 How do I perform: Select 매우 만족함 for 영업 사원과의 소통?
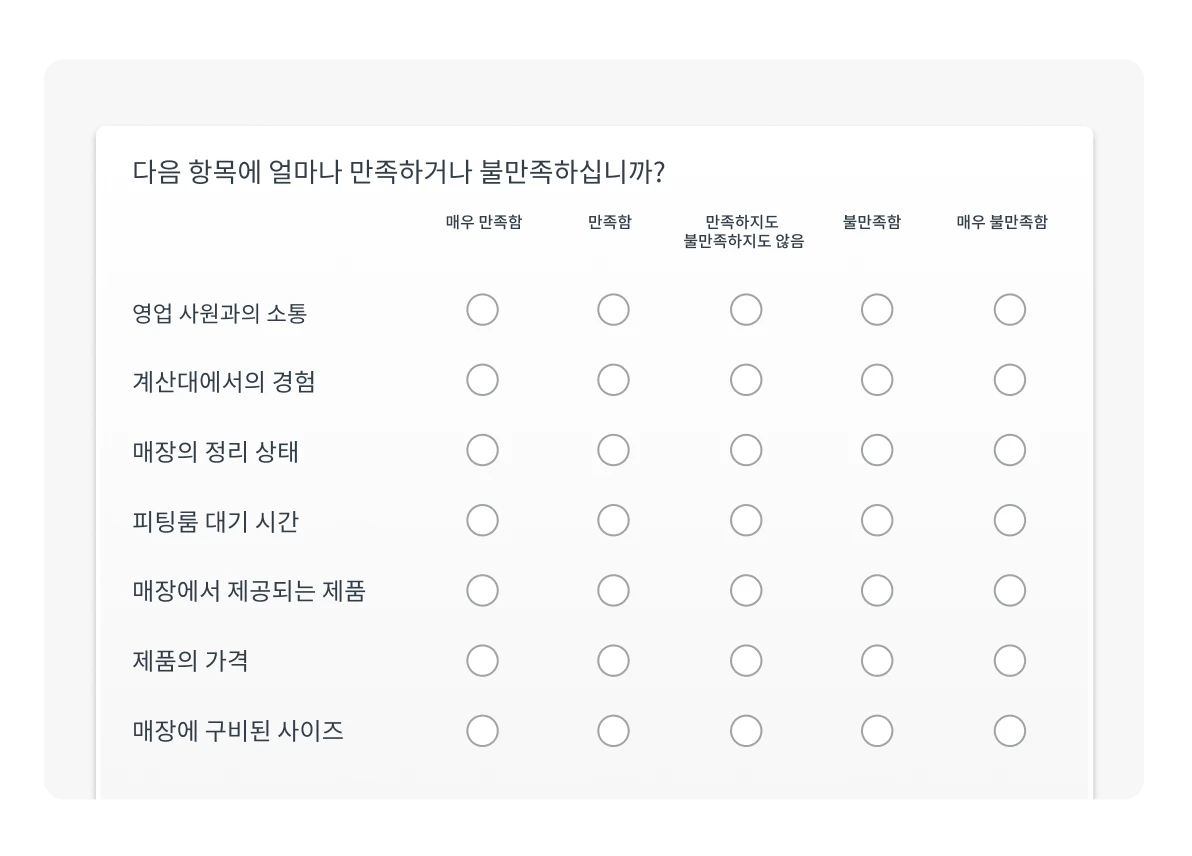click(x=483, y=310)
